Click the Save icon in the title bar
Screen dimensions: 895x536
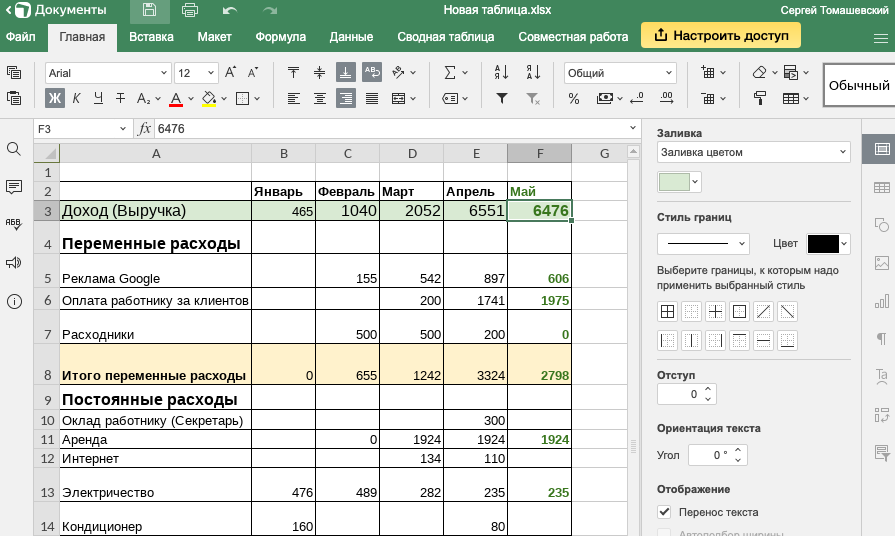[x=149, y=10]
